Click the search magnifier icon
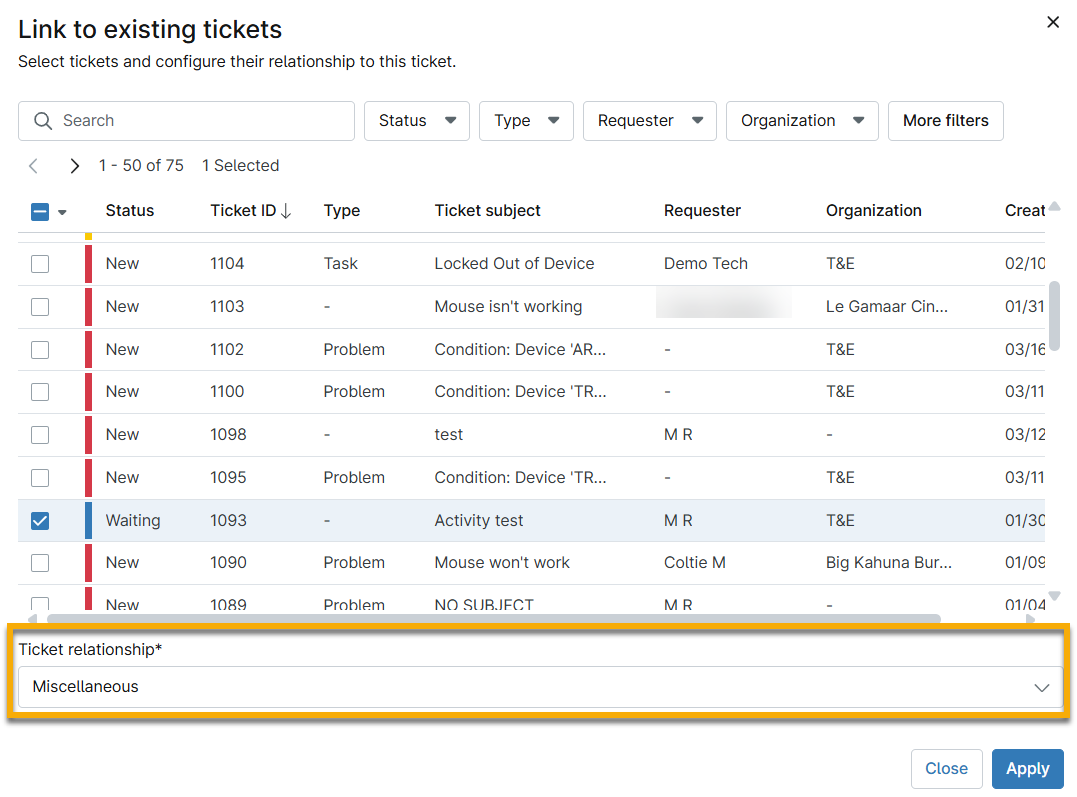 (42, 121)
